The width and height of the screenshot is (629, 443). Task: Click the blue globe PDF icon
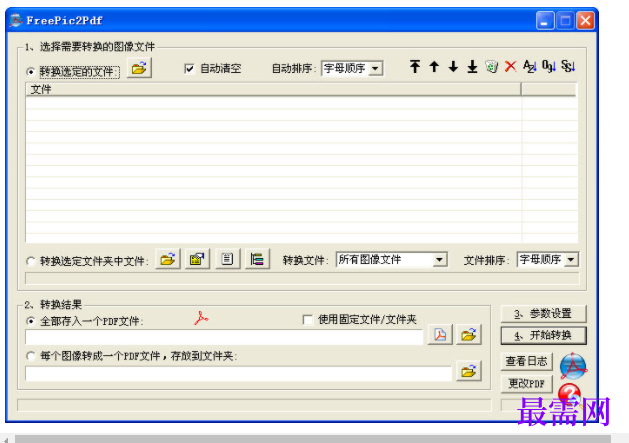tap(573, 366)
